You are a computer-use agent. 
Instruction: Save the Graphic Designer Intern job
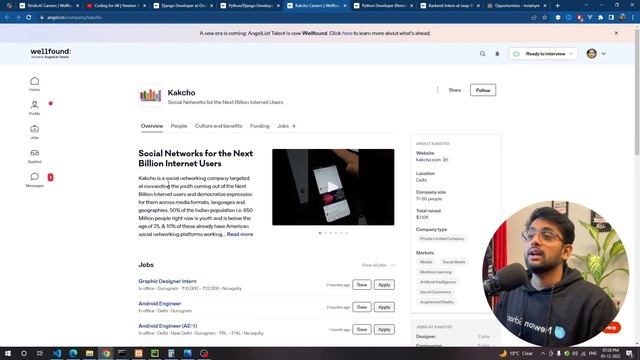pos(362,284)
